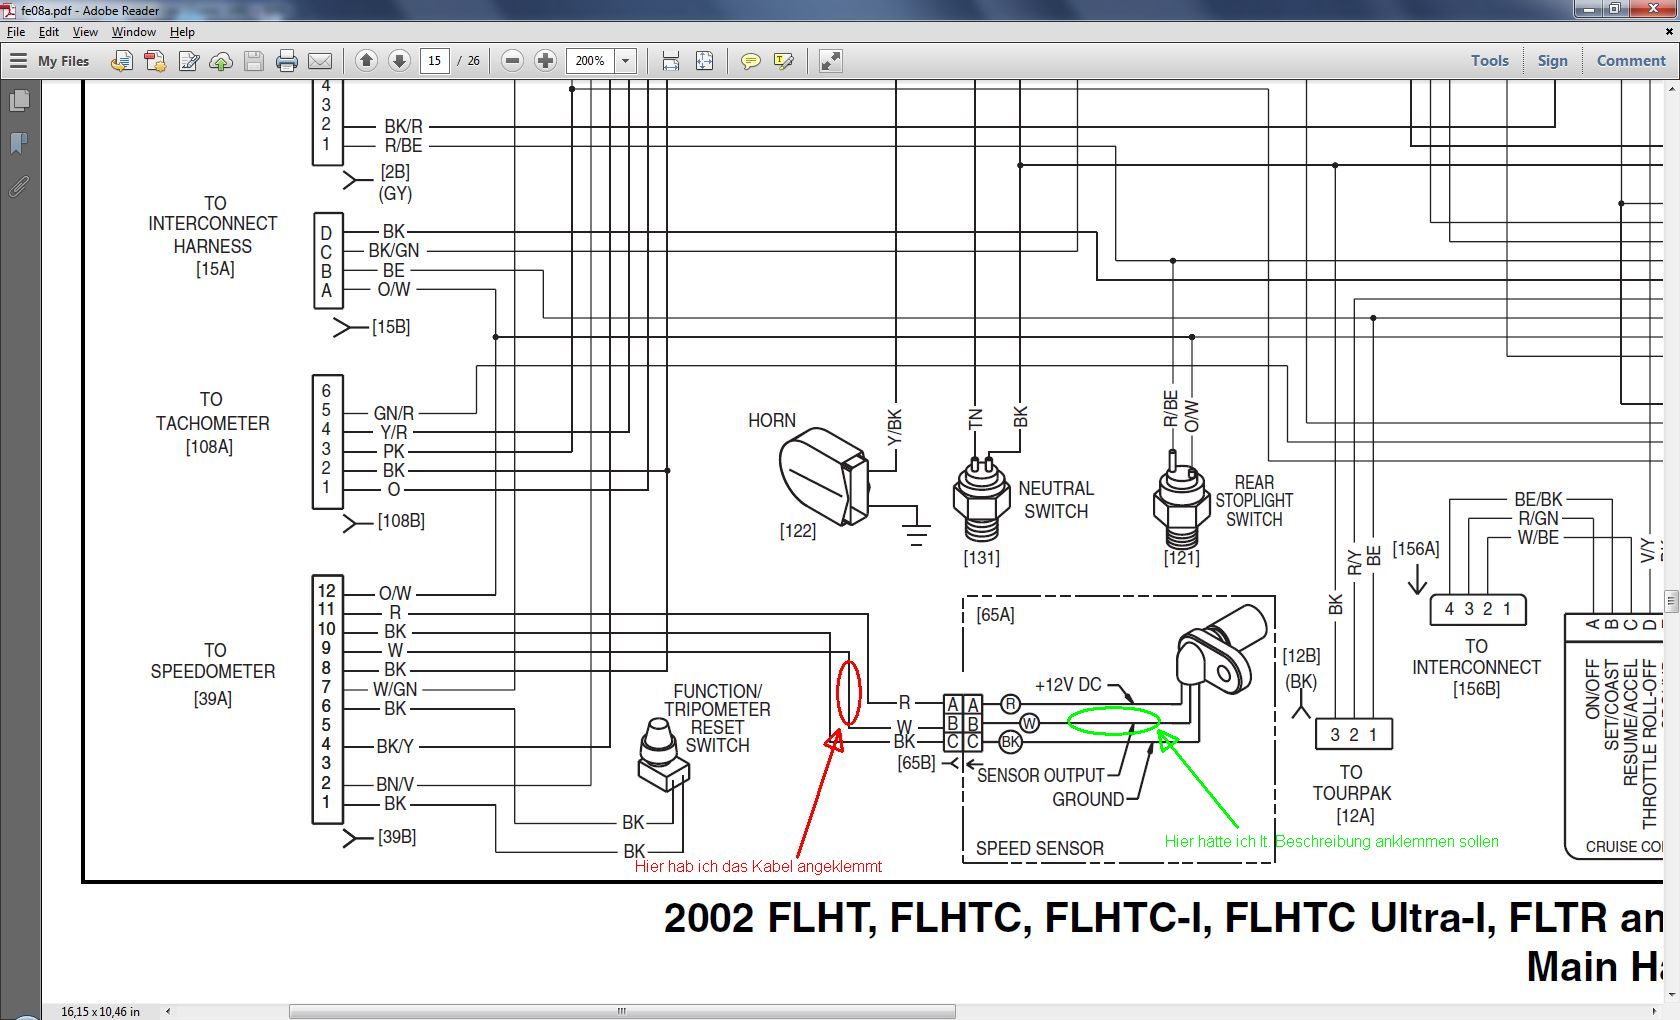Click the zoom value field showing 200%
This screenshot has height=1020, width=1680.
coord(590,61)
